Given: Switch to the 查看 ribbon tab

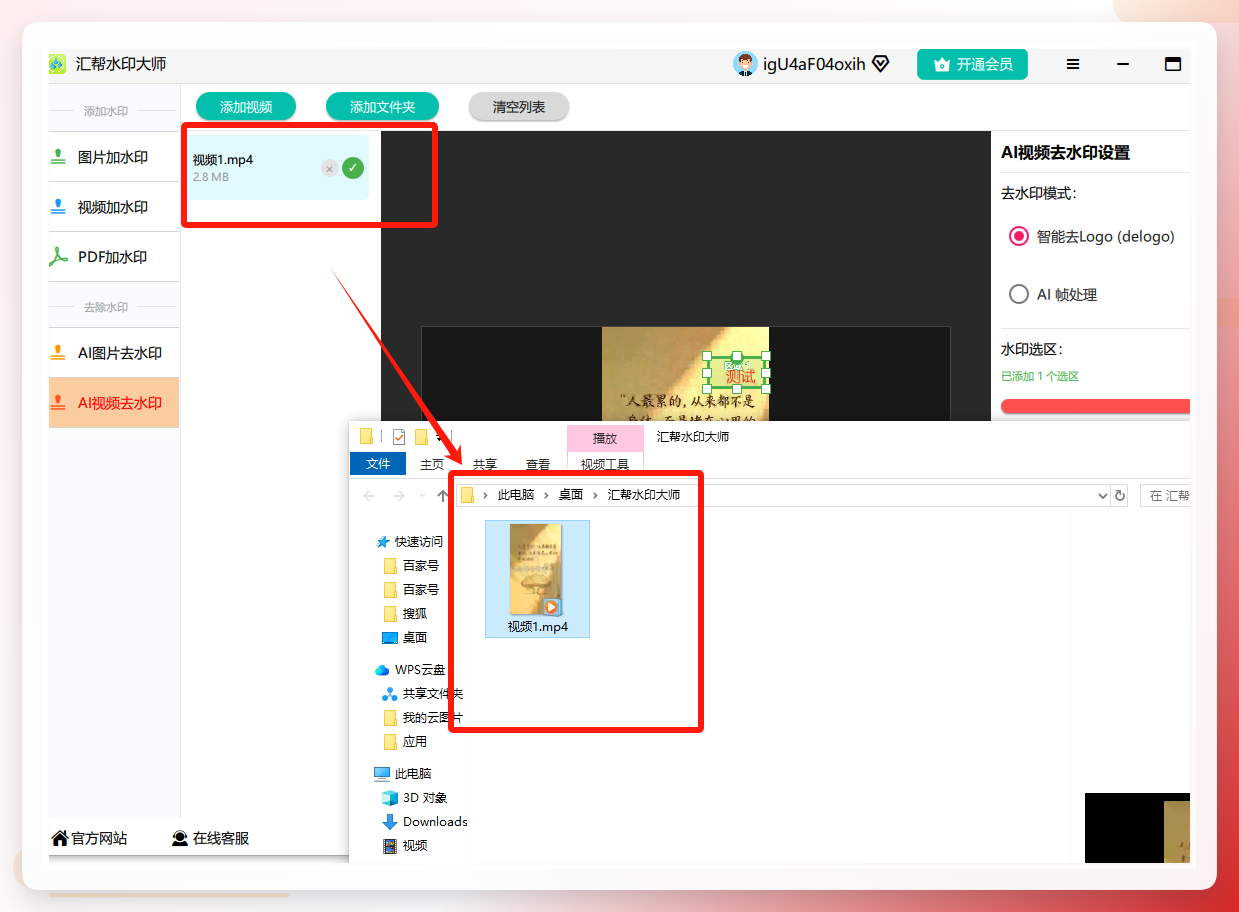Looking at the screenshot, I should (x=538, y=464).
